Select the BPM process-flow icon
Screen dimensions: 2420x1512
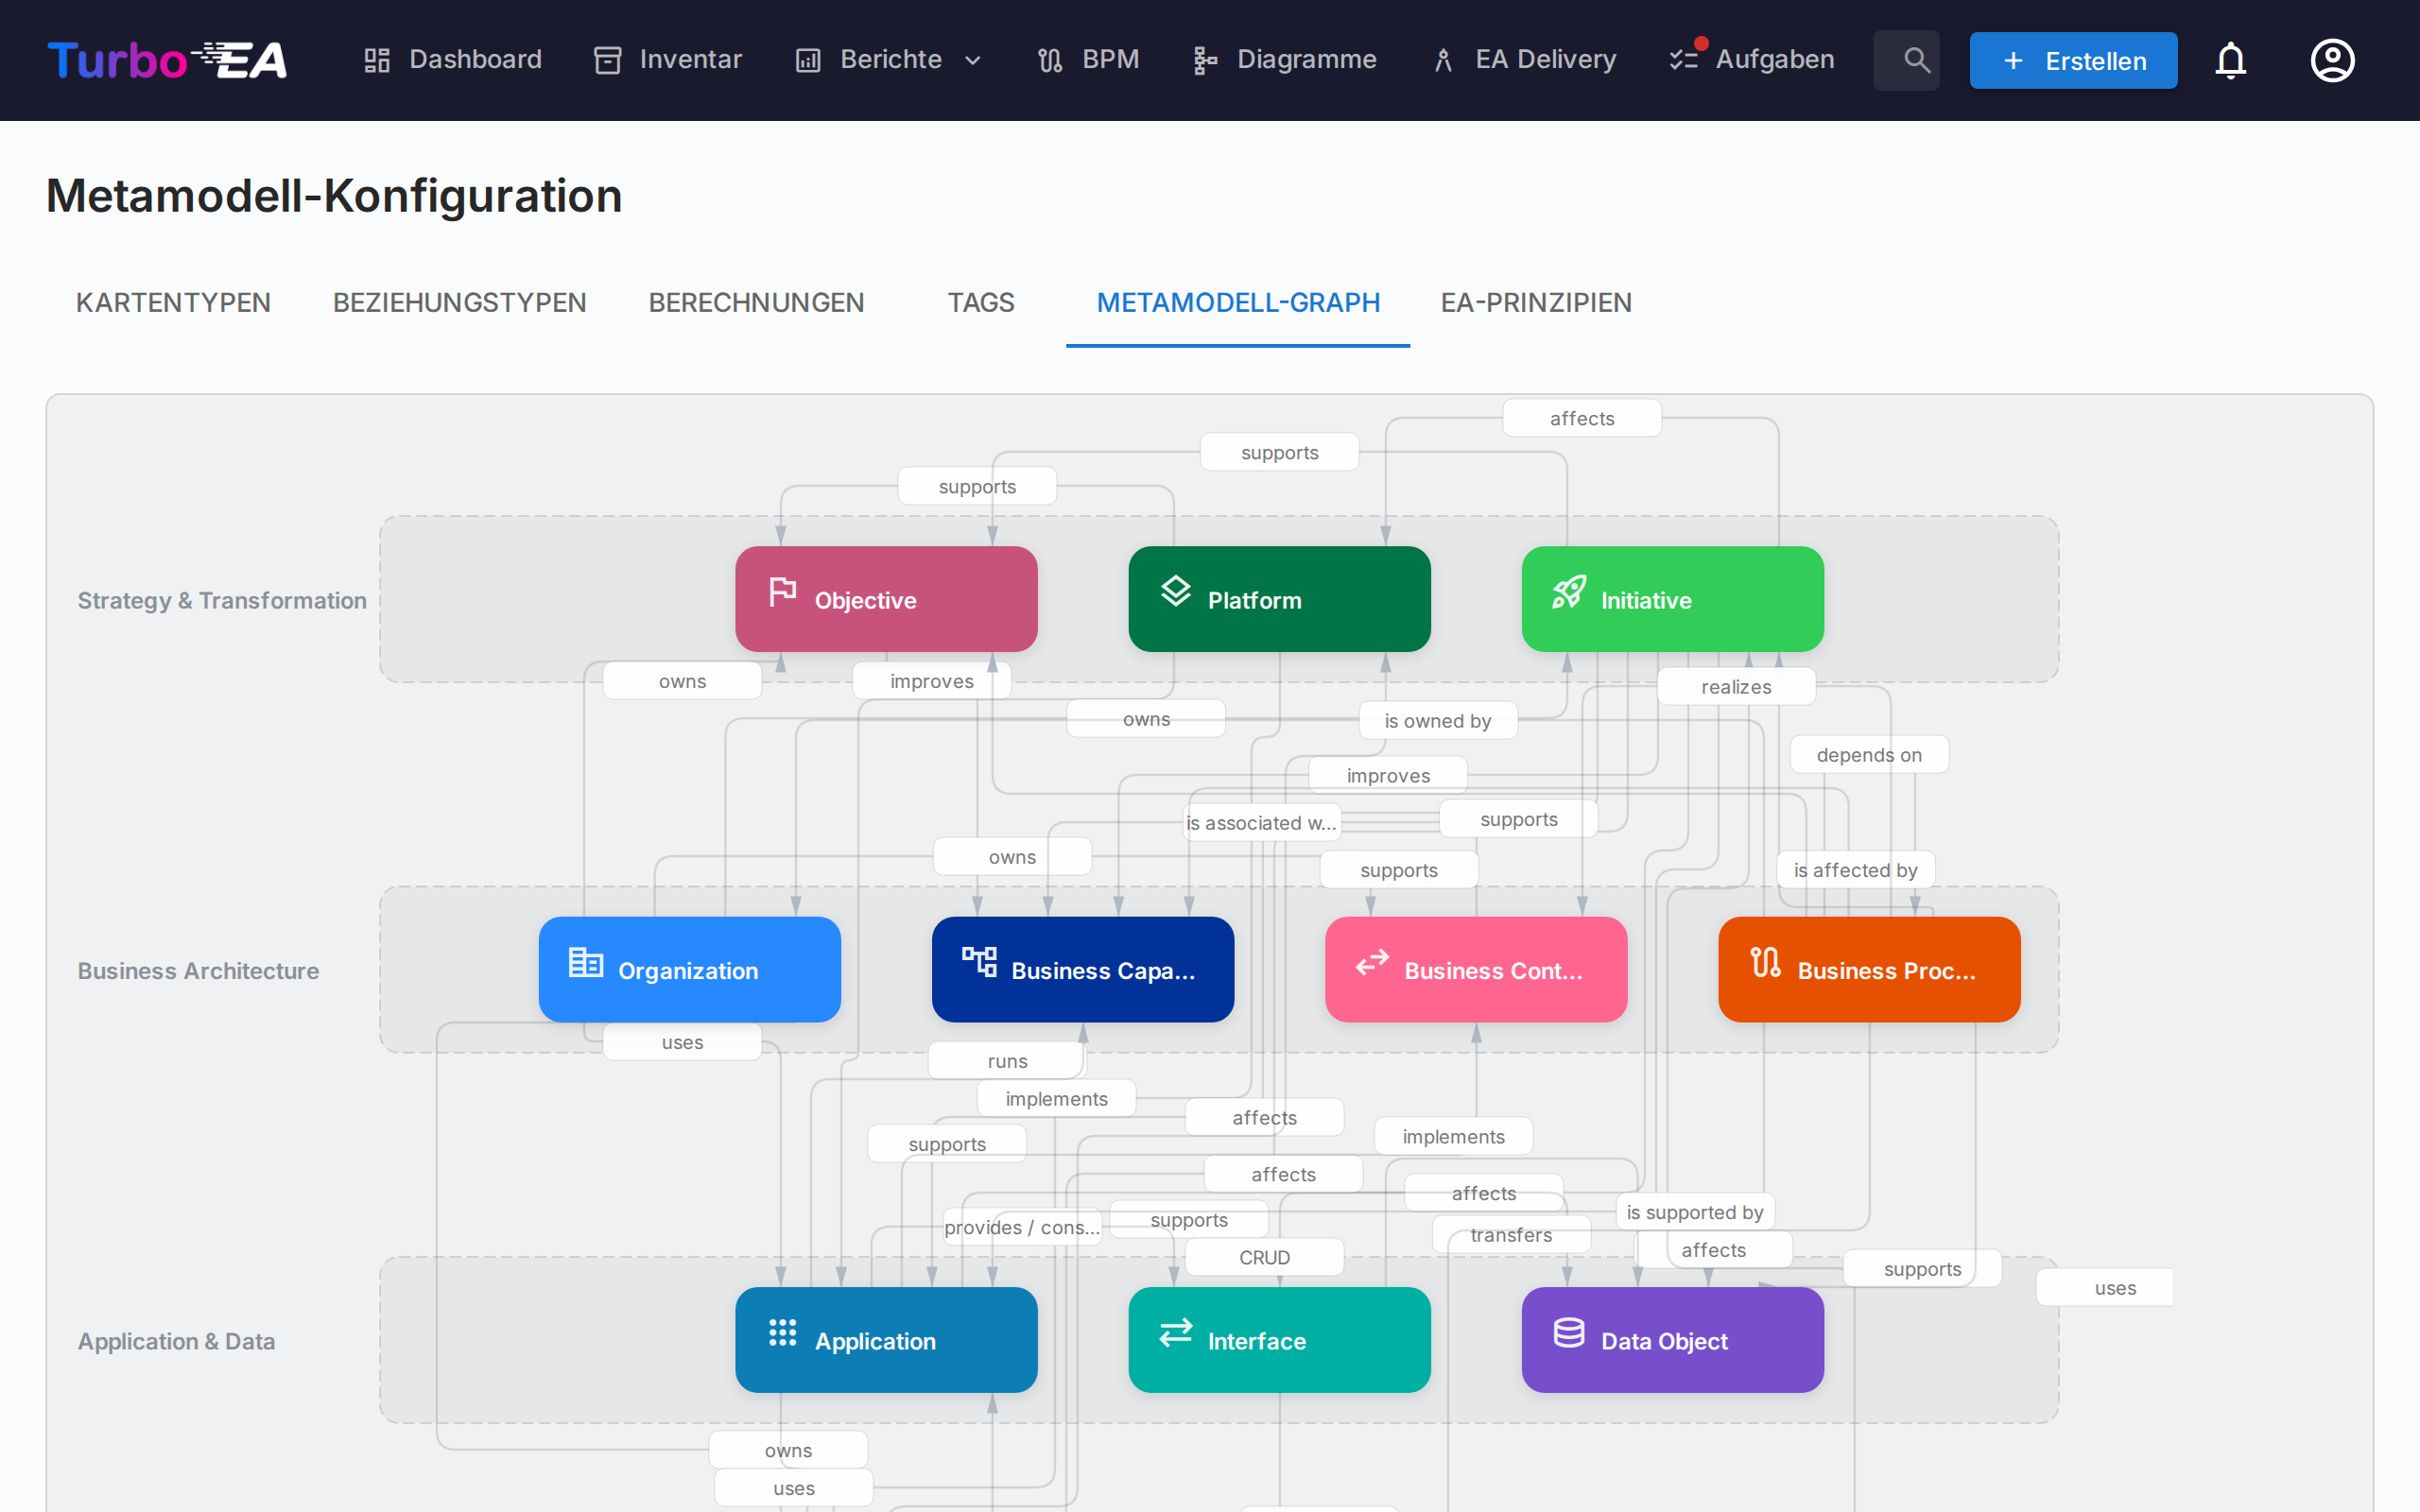click(1049, 59)
